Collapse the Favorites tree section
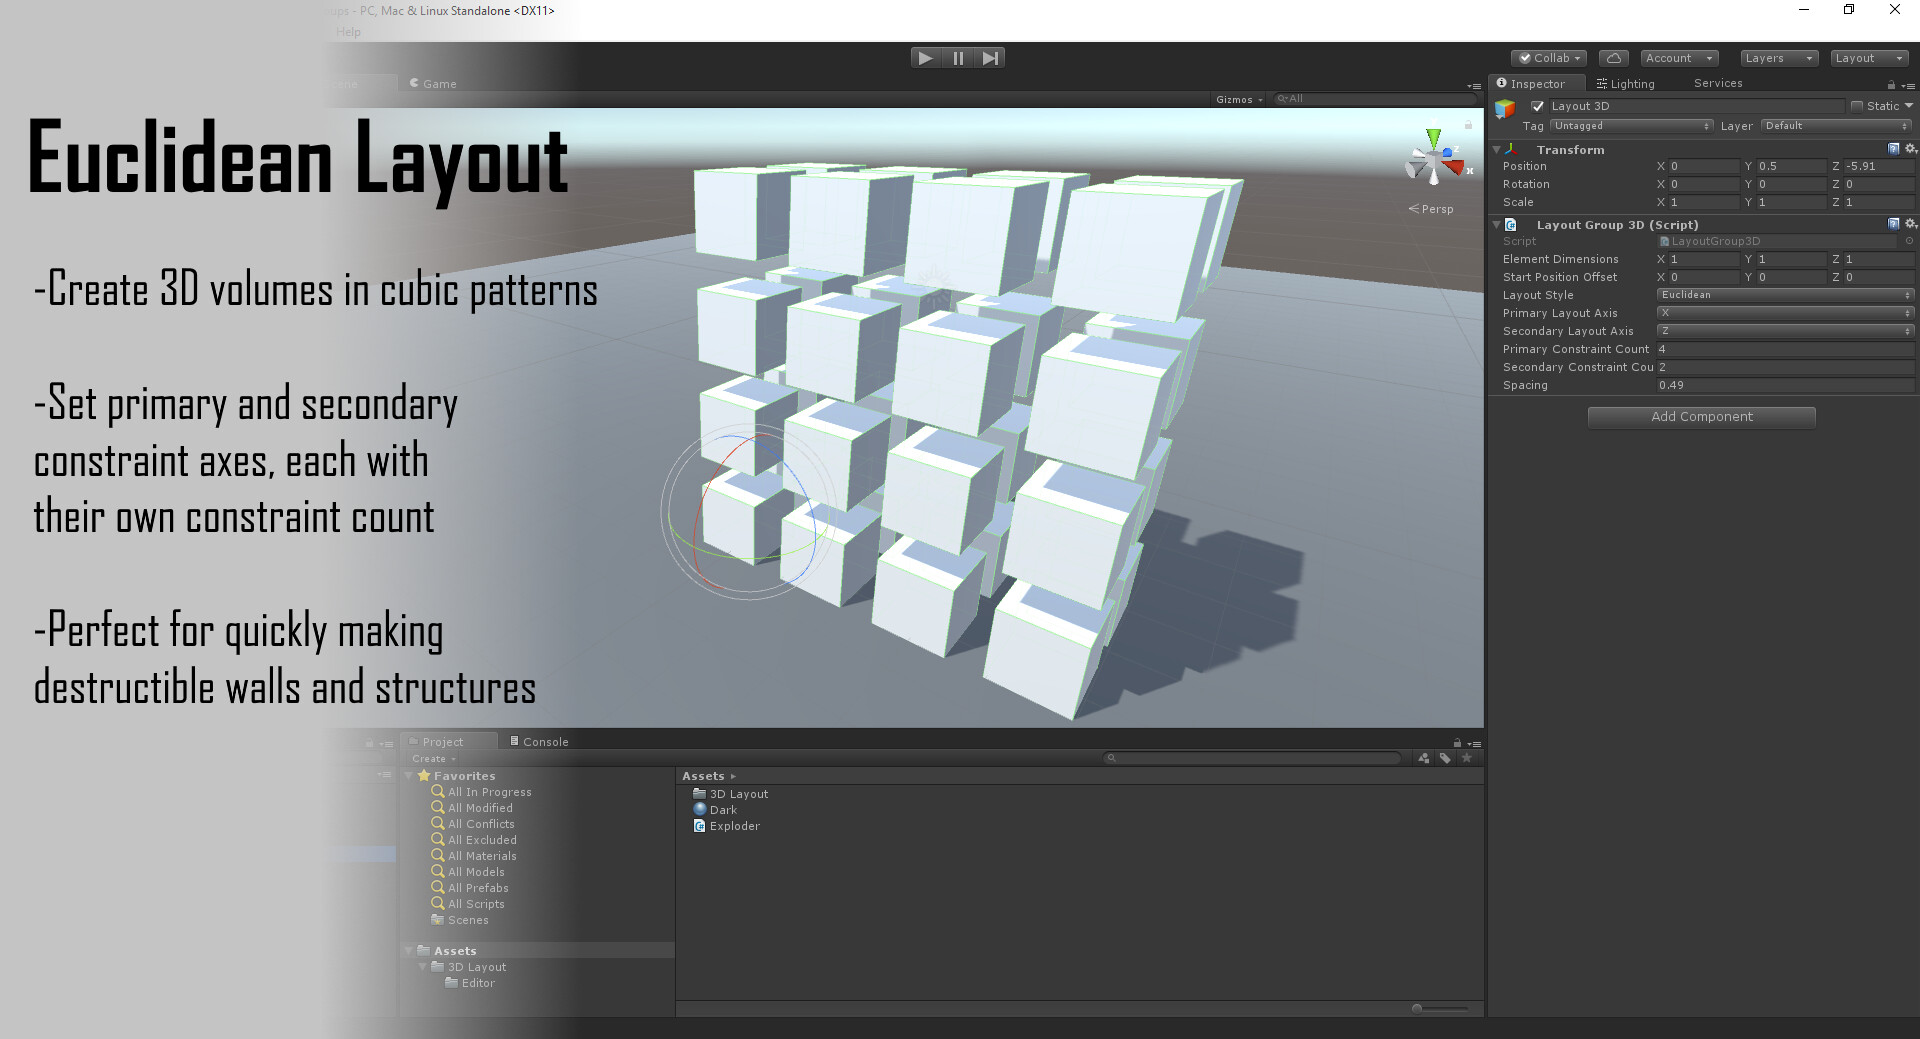Screen dimensions: 1920x1039 409,776
